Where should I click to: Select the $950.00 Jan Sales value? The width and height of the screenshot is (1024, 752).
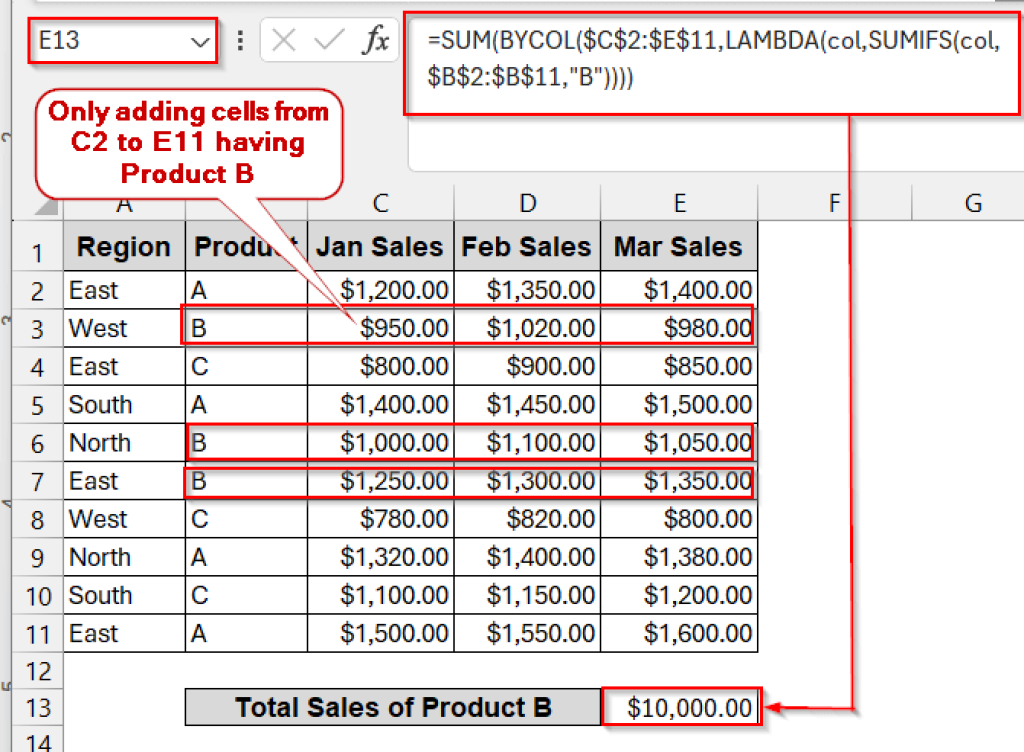(x=380, y=328)
